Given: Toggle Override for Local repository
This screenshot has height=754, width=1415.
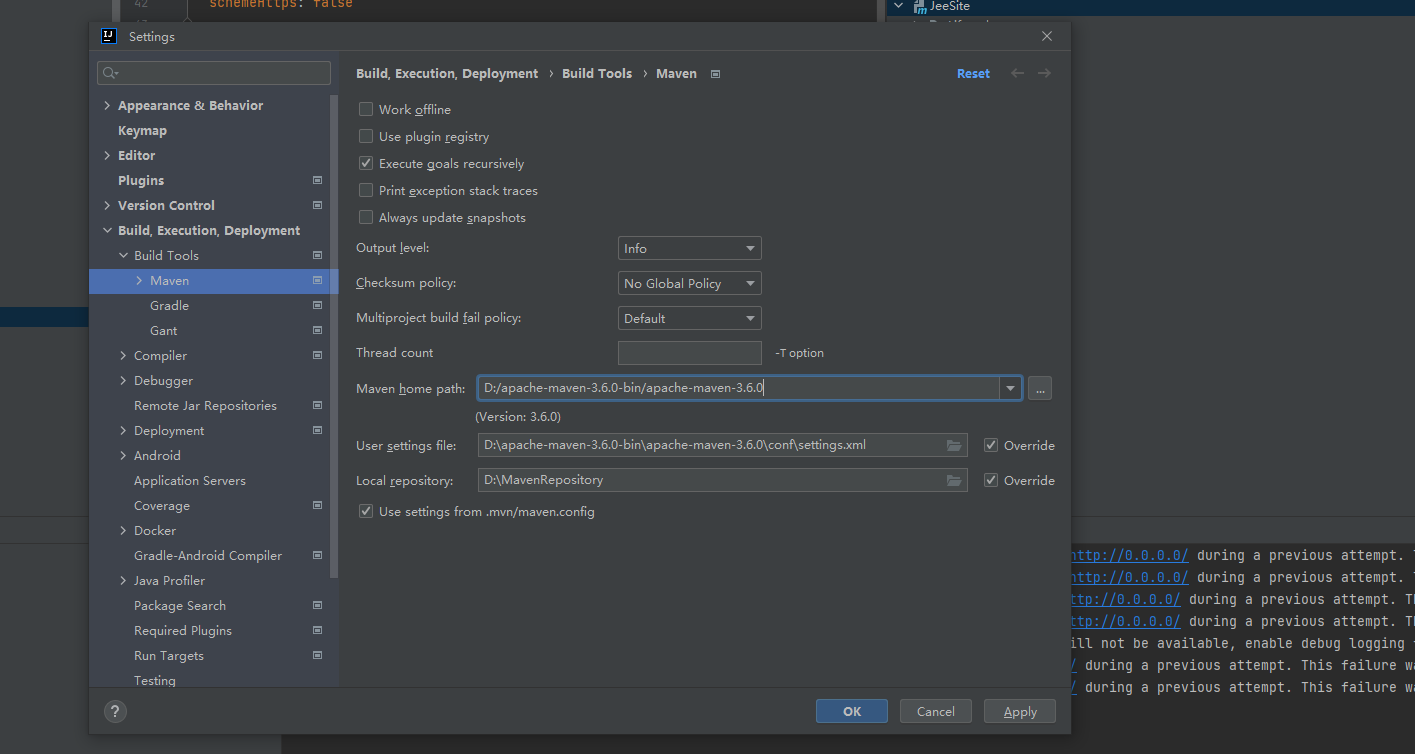Looking at the screenshot, I should click(x=991, y=481).
